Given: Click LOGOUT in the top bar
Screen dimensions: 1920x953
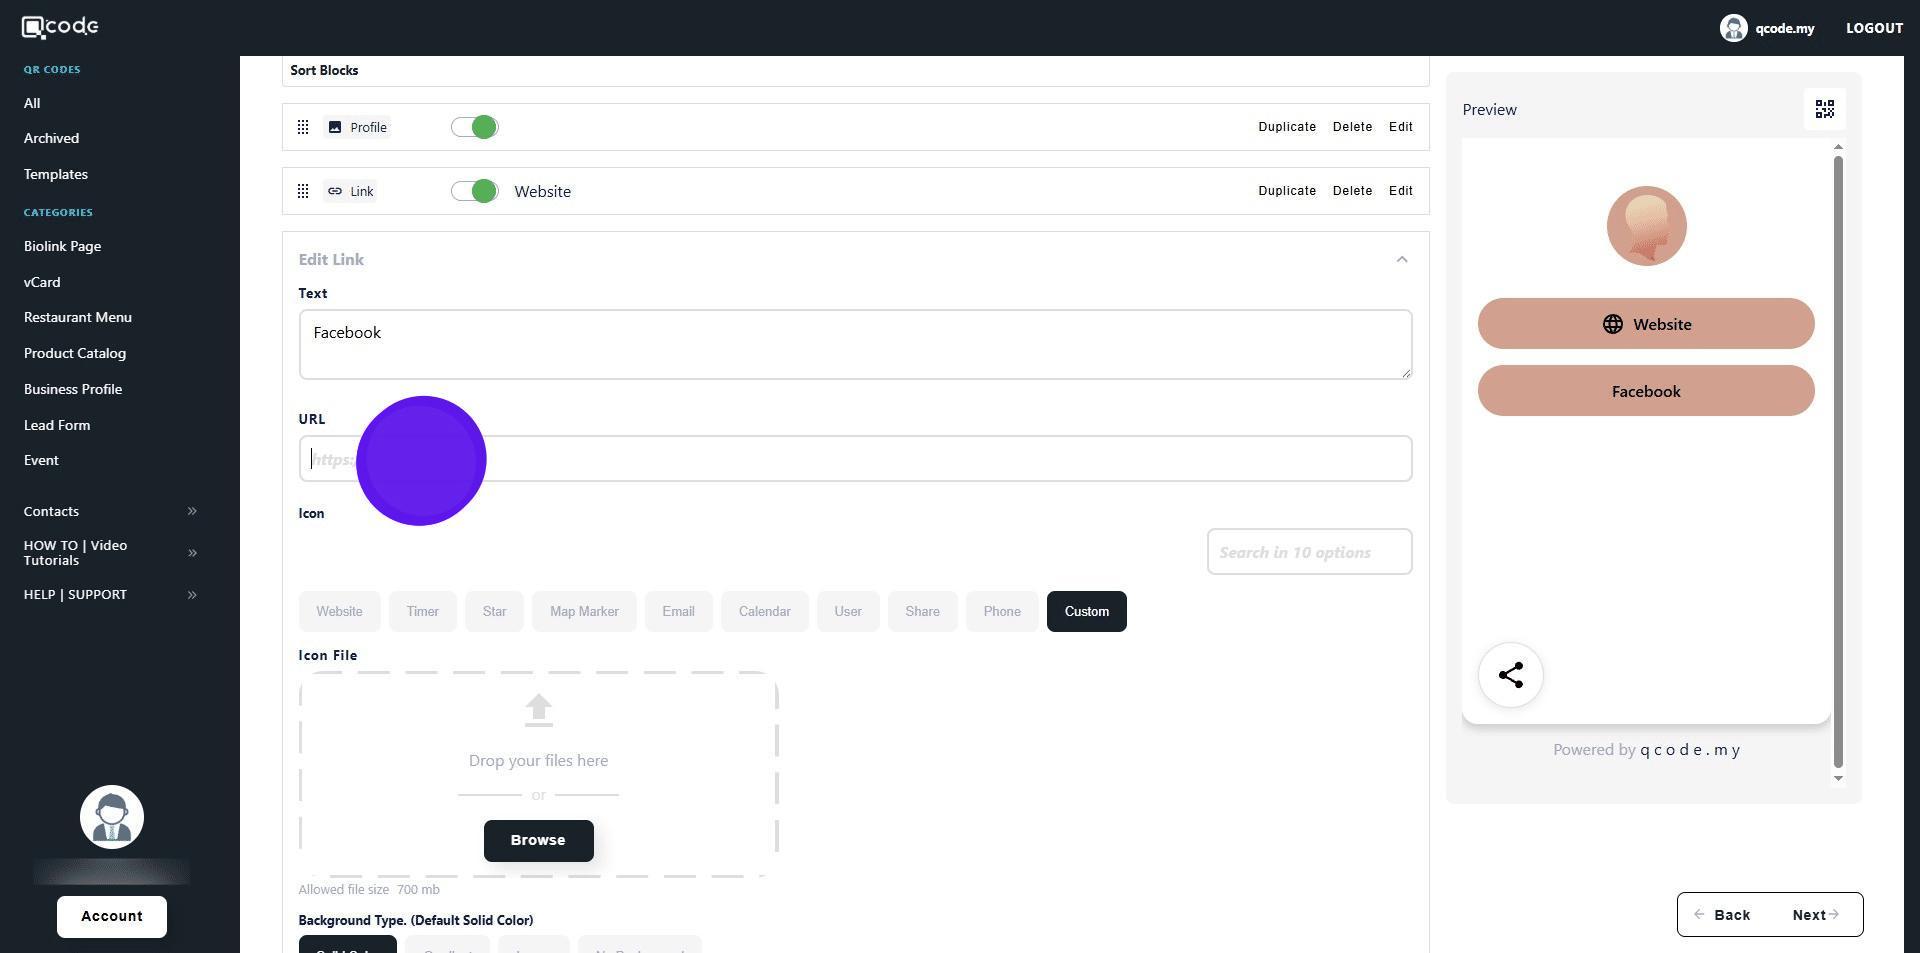Looking at the screenshot, I should [1874, 28].
